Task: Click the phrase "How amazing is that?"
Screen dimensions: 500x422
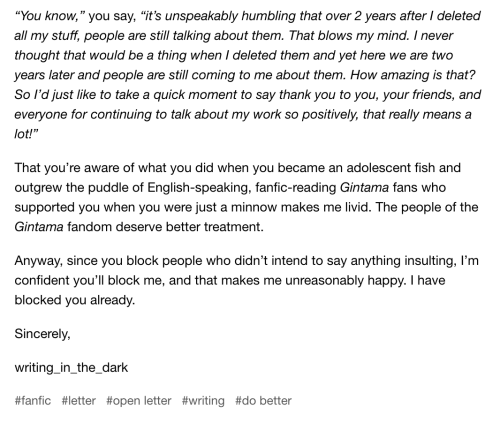Action: [x=412, y=75]
